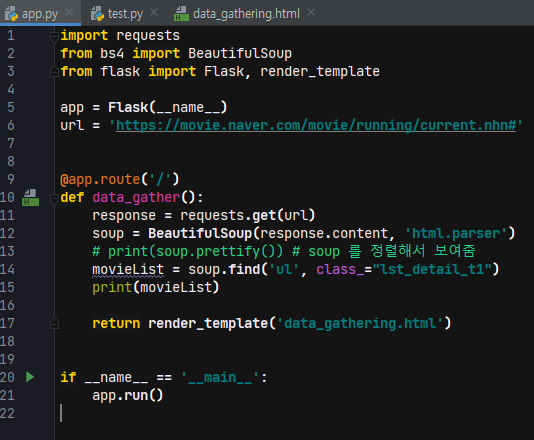Open the movie.naver.com URL link
The width and height of the screenshot is (534, 440).
(316, 125)
